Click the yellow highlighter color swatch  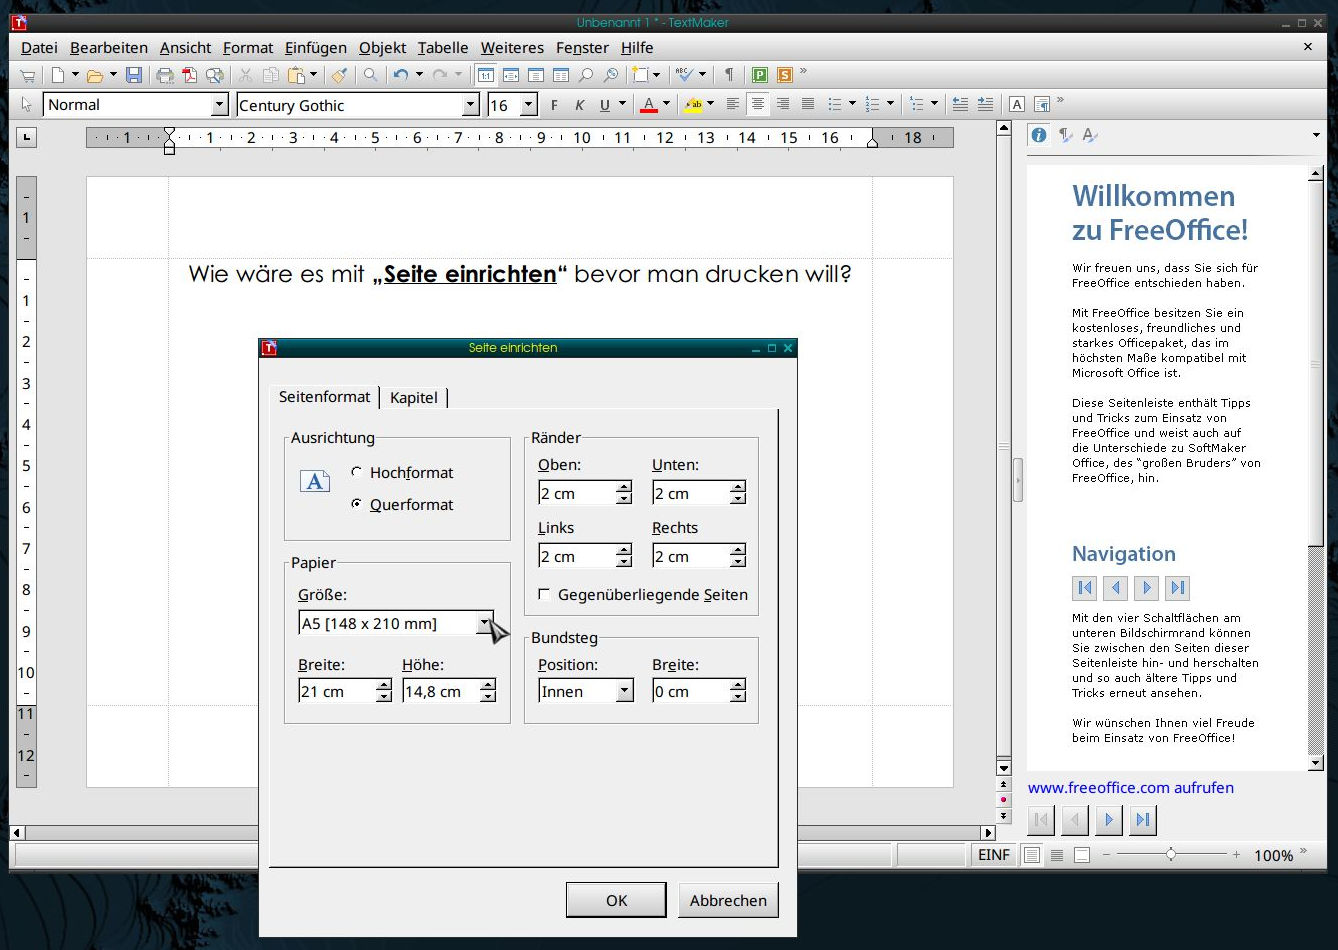(693, 104)
